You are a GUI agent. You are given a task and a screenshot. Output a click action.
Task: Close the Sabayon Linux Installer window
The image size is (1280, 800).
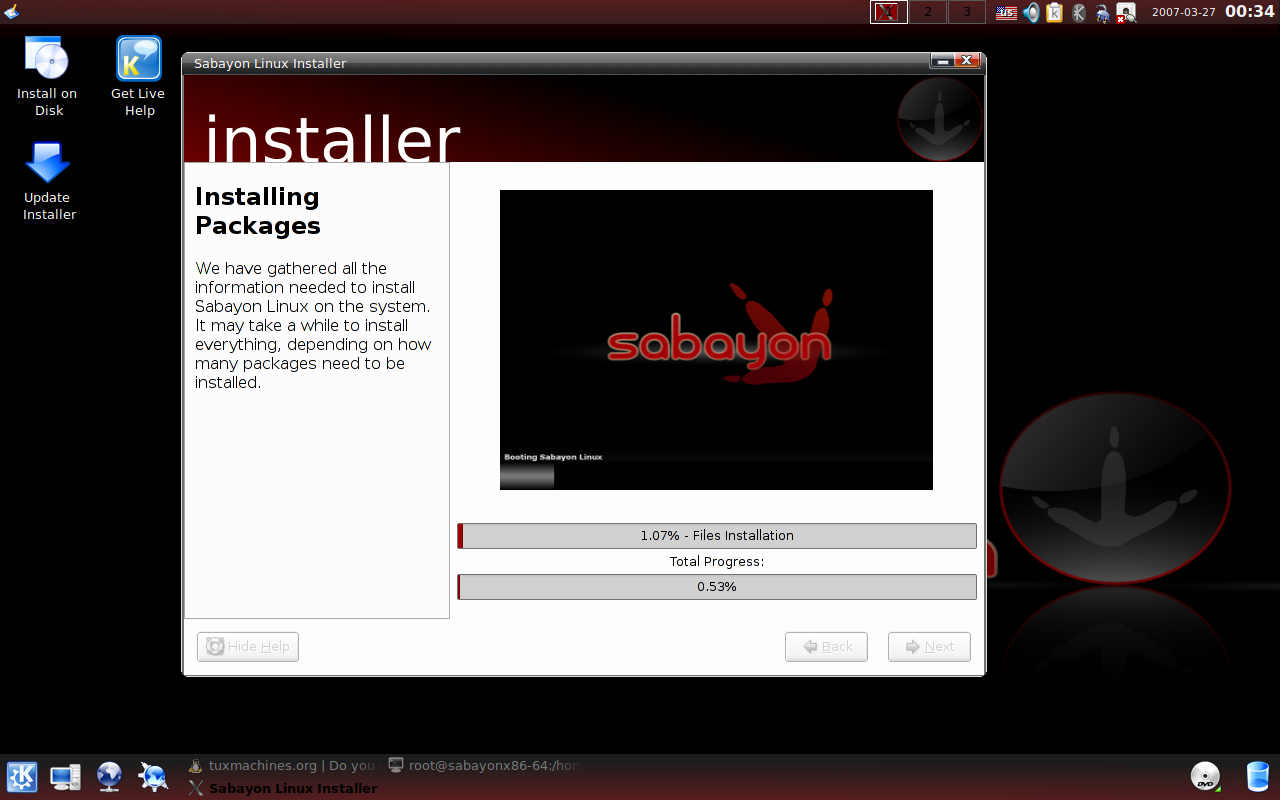point(966,61)
